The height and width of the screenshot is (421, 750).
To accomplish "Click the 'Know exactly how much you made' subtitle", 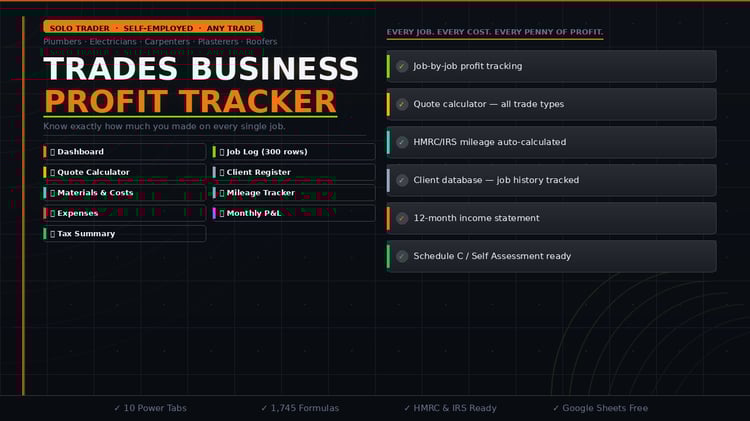I will coord(164,126).
